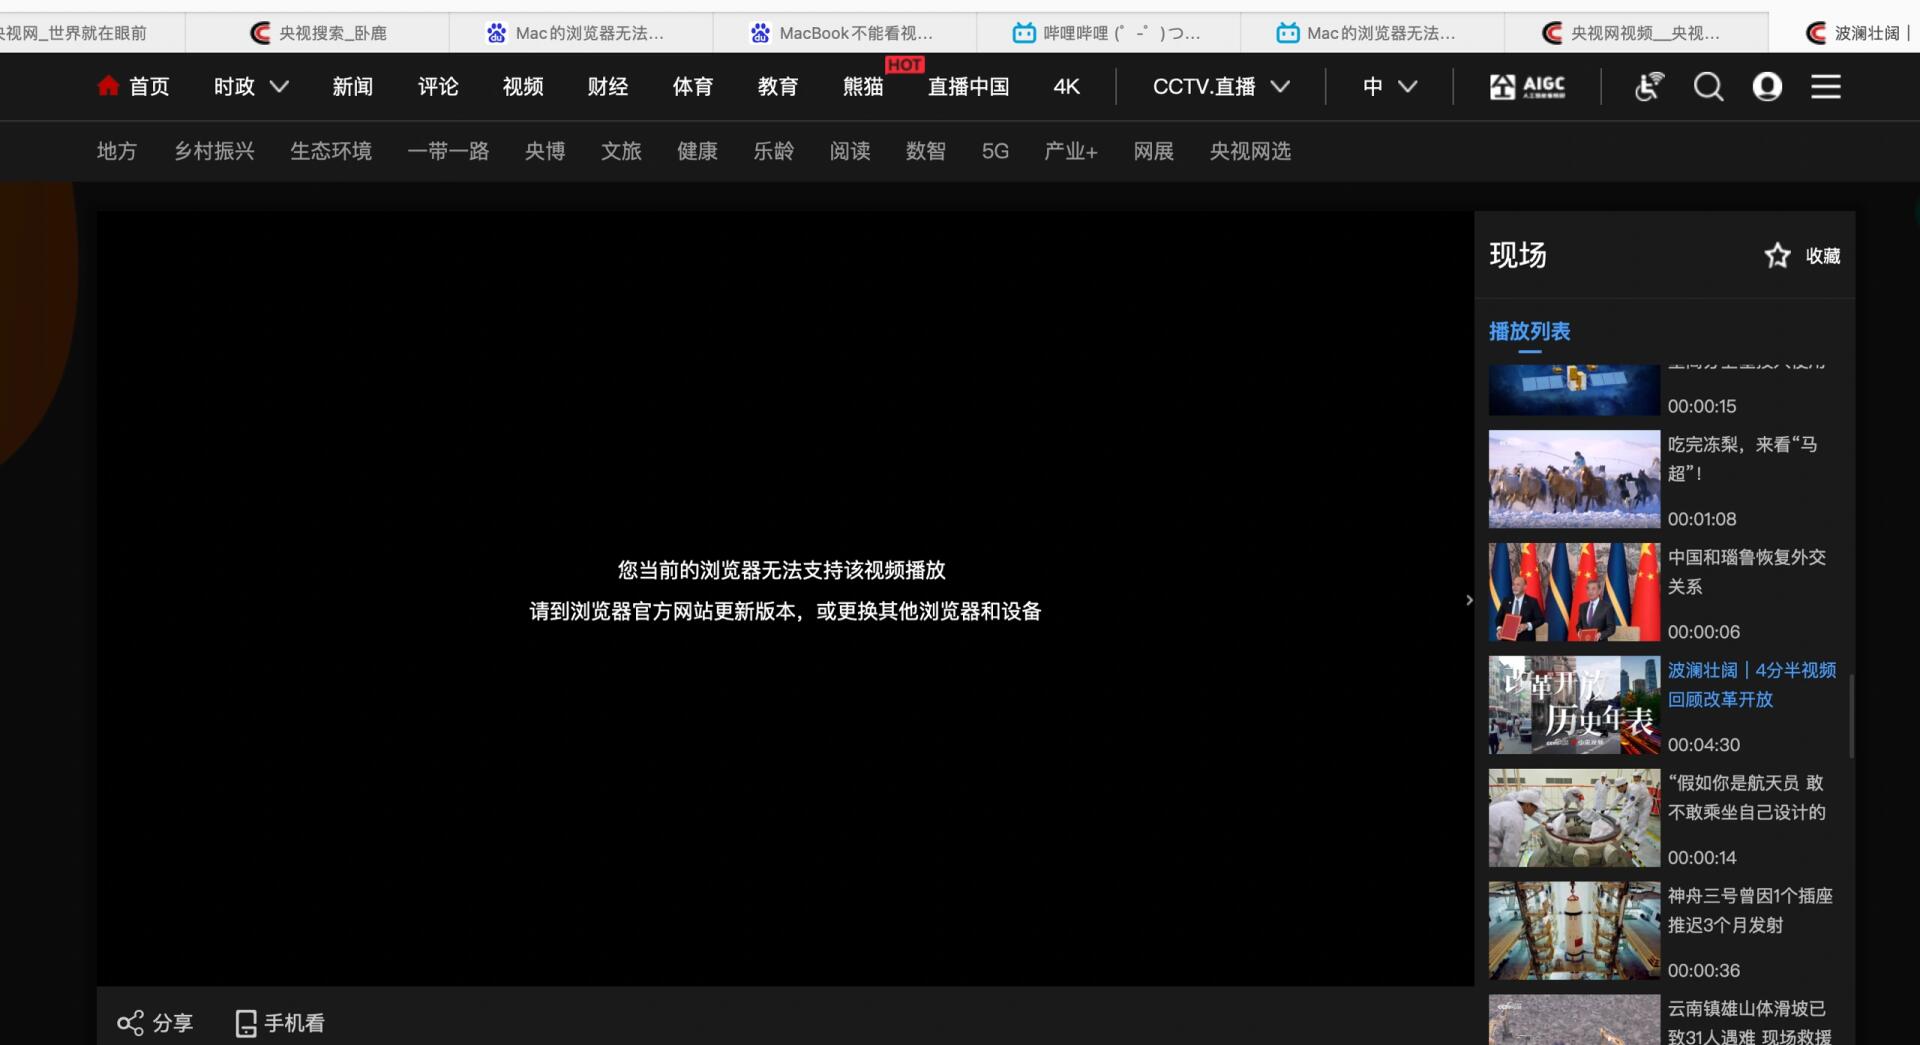
Task: Expand the 时政 dropdown menu
Action: (x=279, y=87)
